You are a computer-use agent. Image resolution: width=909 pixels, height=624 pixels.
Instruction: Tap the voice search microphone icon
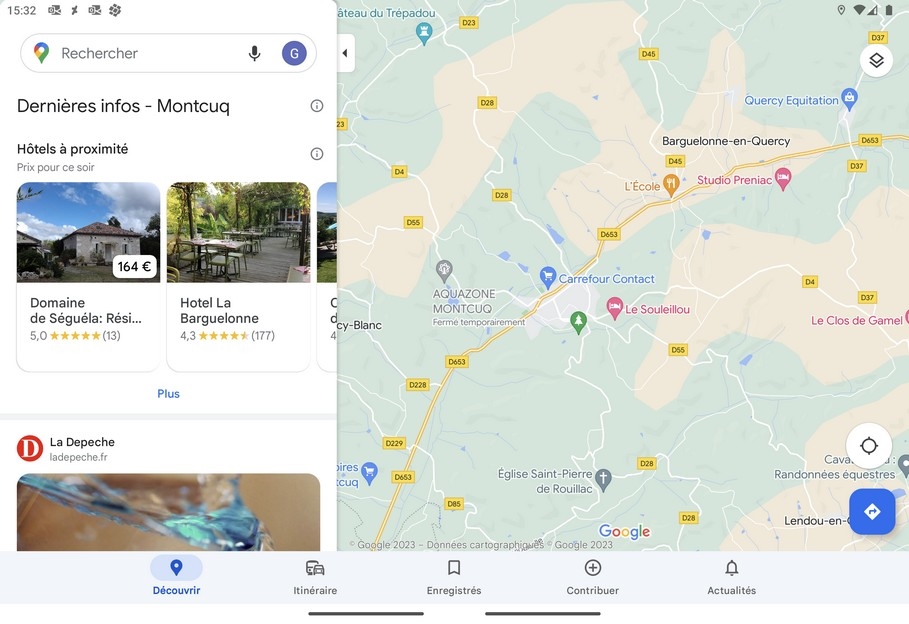tap(254, 53)
